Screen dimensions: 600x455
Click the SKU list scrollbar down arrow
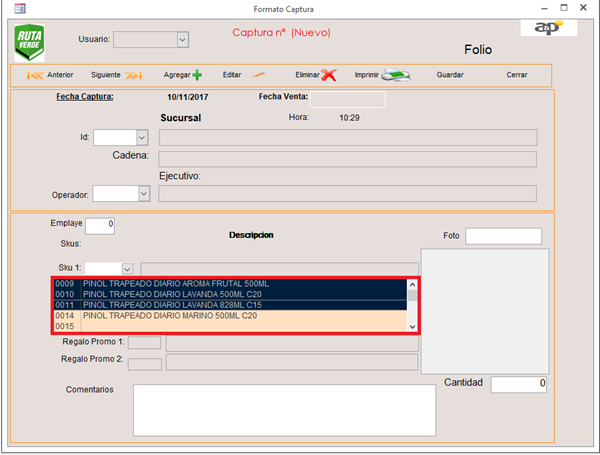click(x=412, y=326)
